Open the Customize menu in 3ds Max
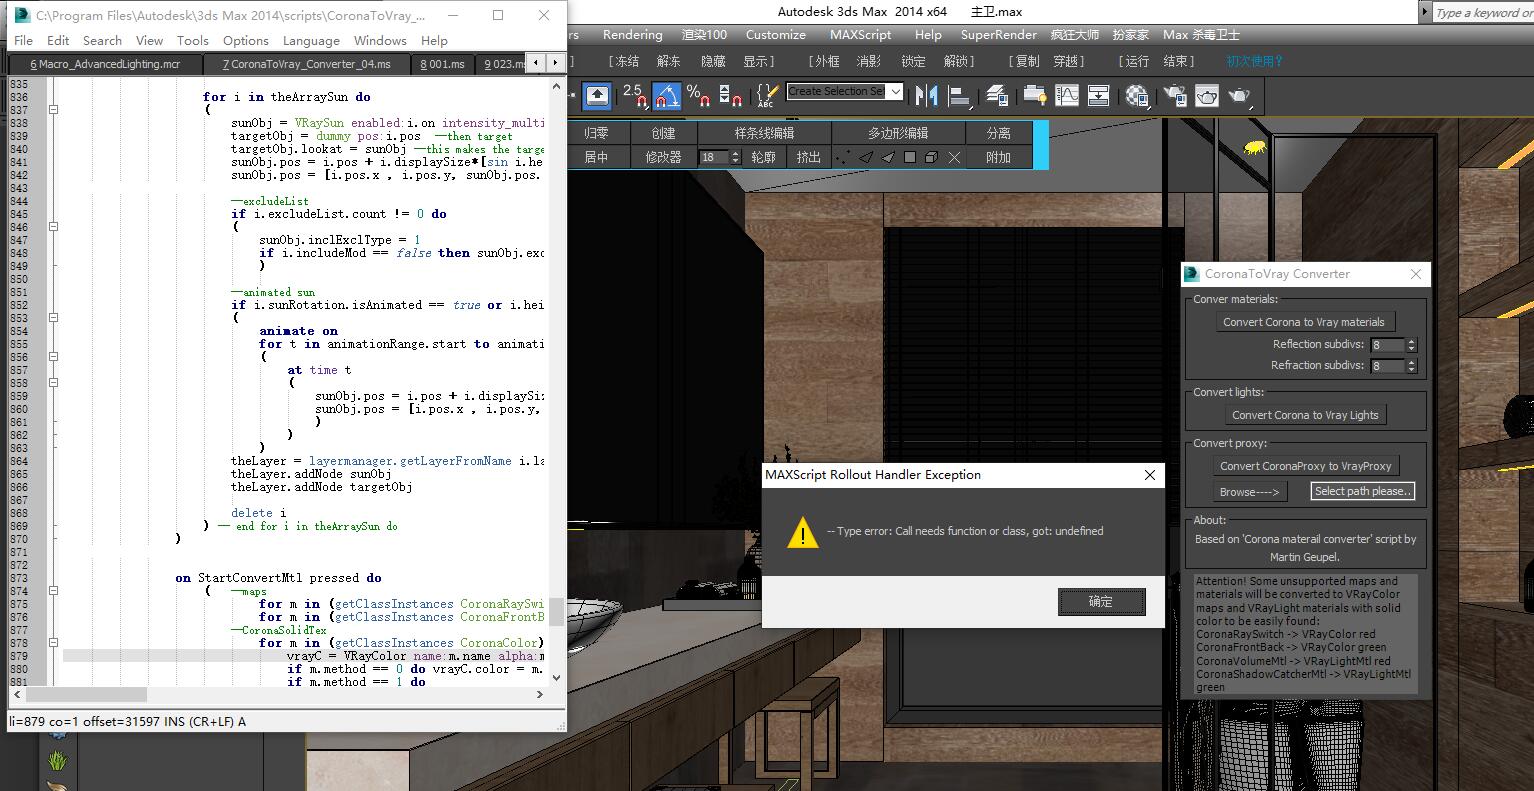The height and width of the screenshot is (791, 1534). tap(775, 34)
